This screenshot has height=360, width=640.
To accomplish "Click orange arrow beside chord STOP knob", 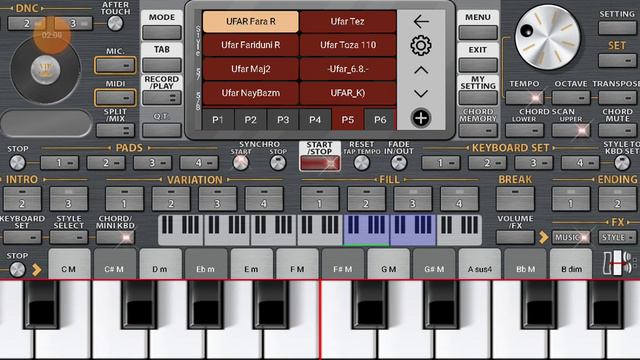I will [37, 269].
